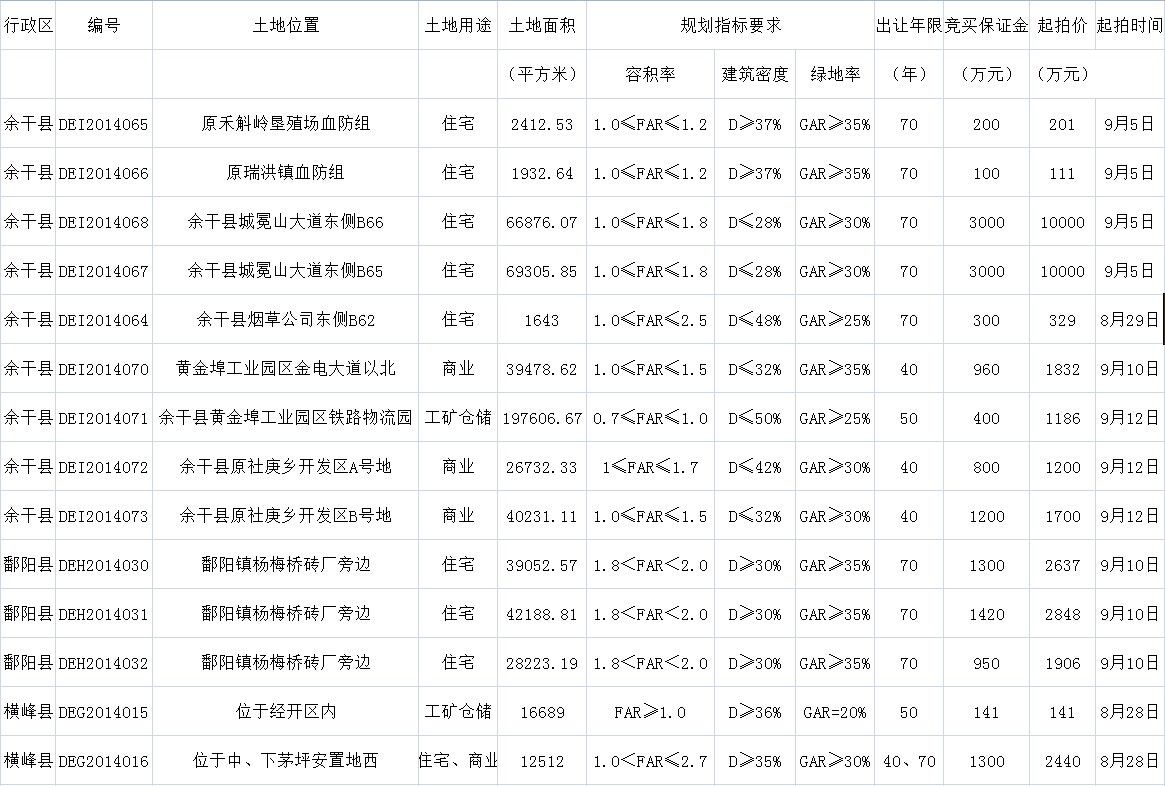The image size is (1165, 786).
Task: Click cell DEI2014064
Action: click(104, 320)
